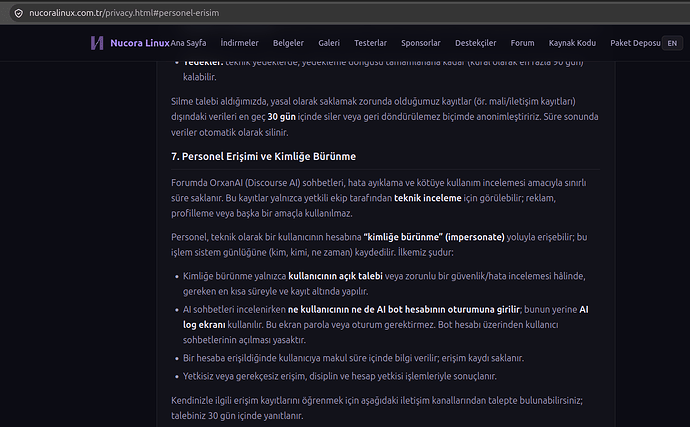Image resolution: width=690 pixels, height=427 pixels.
Task: Open the Sponsorlar nav item
Action: pos(421,43)
